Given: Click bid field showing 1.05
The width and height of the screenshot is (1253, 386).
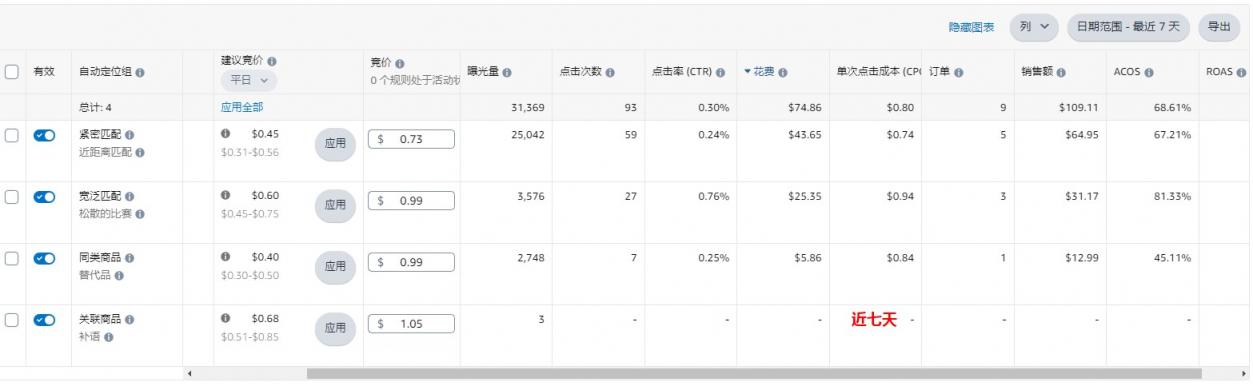Looking at the screenshot, I should coord(411,323).
